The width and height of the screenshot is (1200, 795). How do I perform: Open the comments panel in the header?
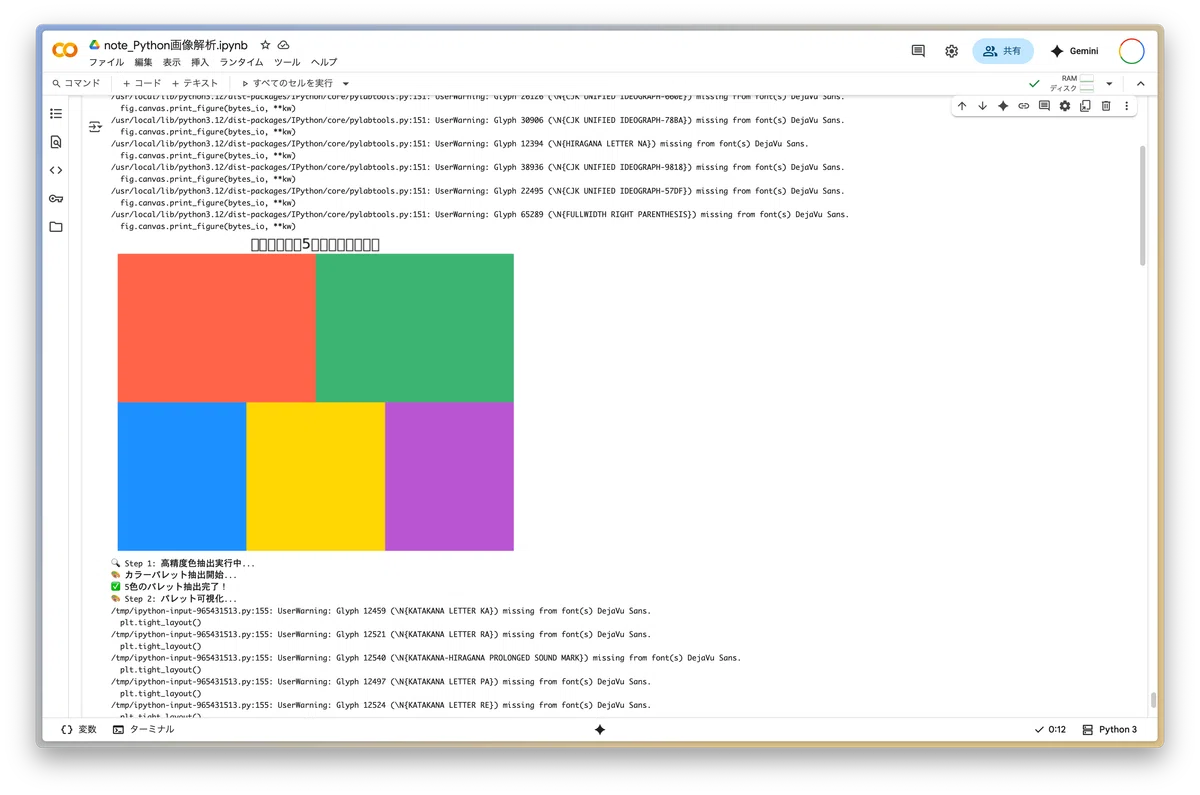click(918, 51)
